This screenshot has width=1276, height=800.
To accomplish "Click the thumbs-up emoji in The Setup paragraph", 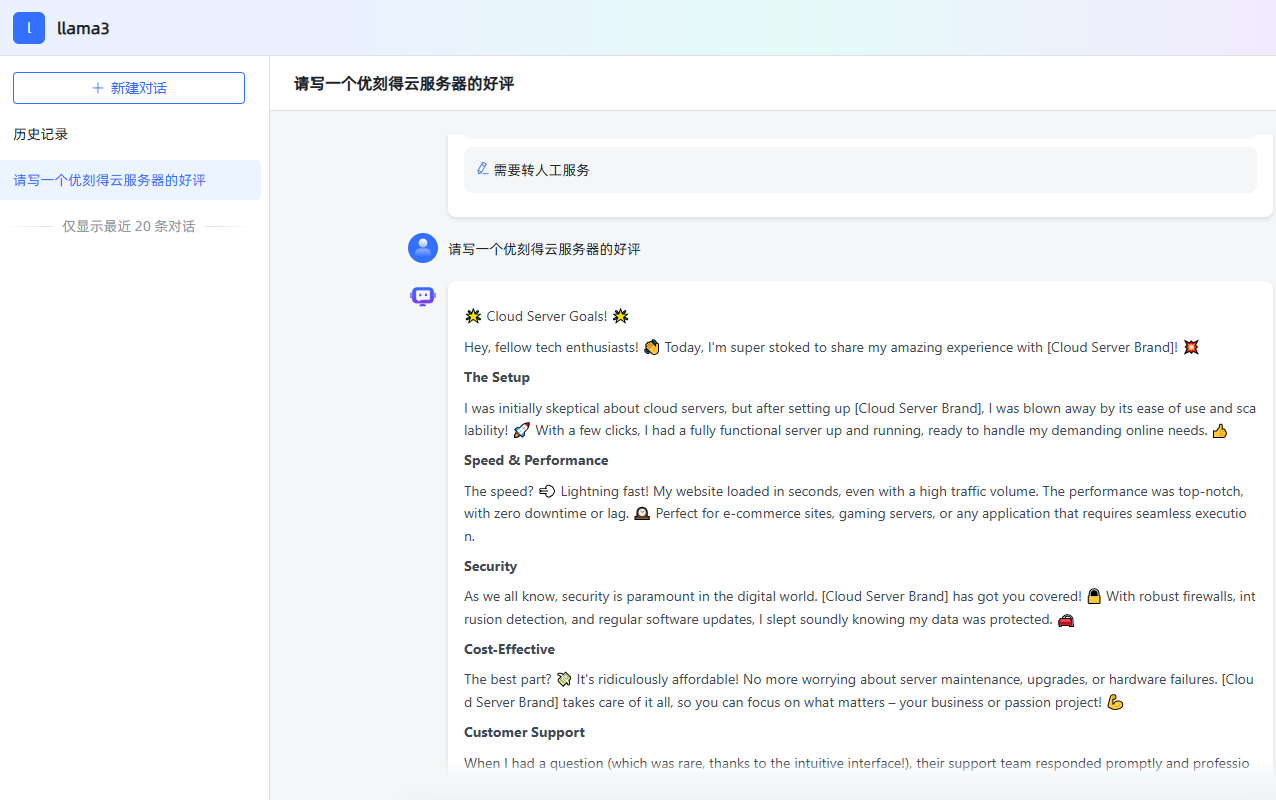I will point(1219,430).
